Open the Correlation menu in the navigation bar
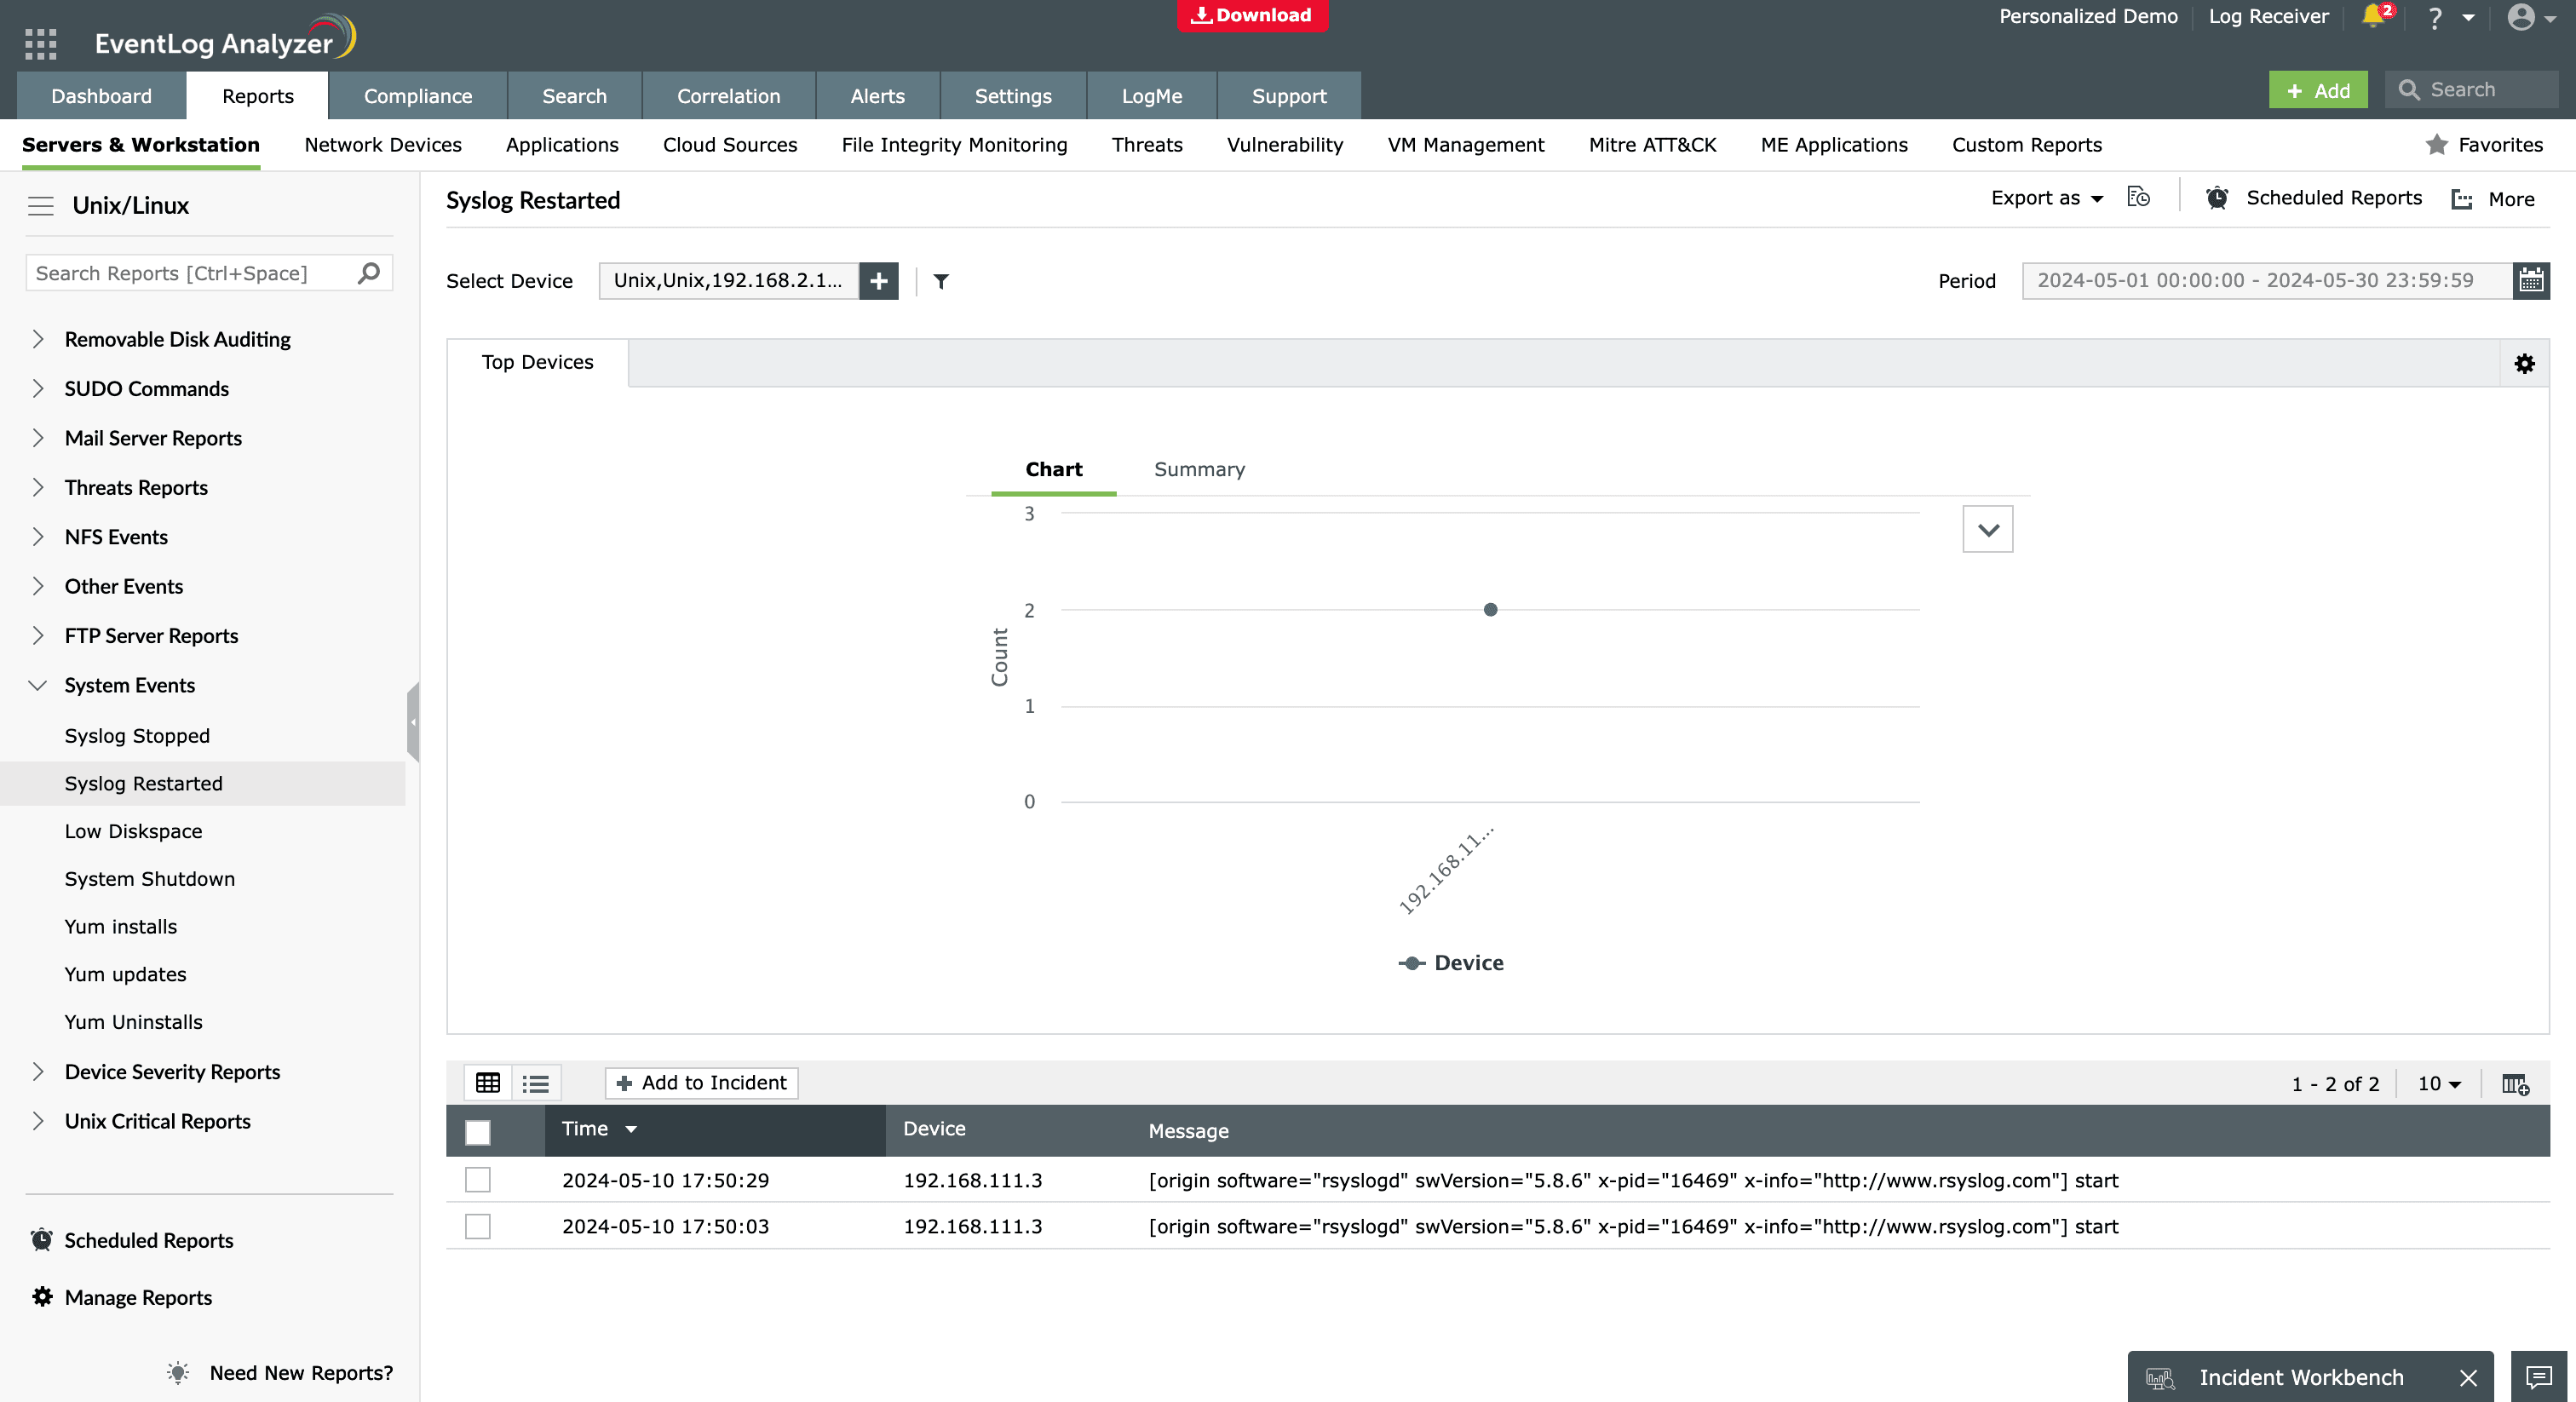This screenshot has width=2576, height=1402. pos(728,96)
